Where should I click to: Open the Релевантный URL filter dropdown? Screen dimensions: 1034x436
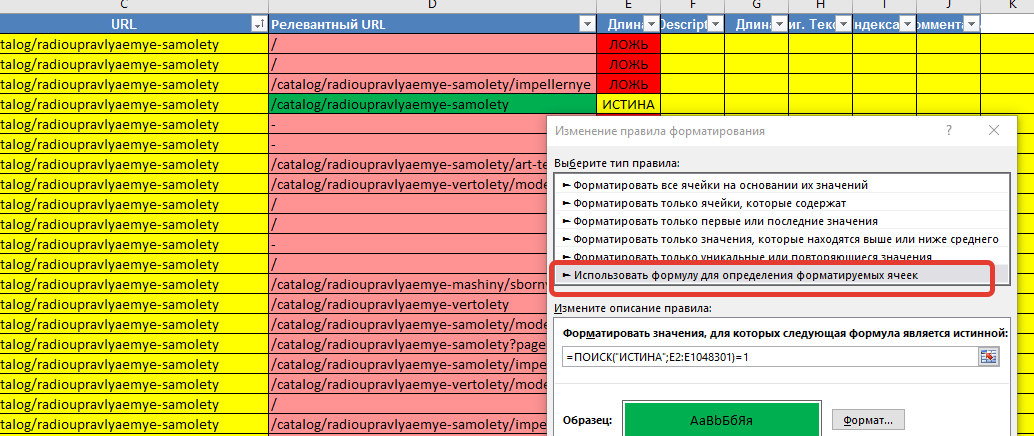tap(586, 24)
